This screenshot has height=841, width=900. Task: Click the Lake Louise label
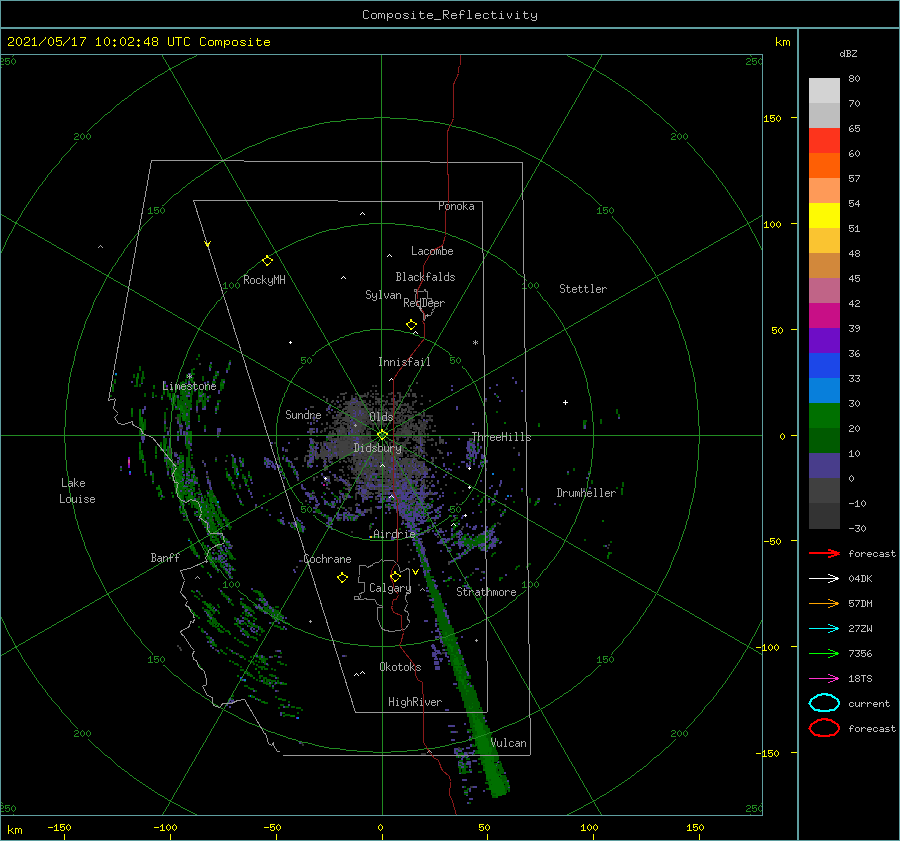point(77,491)
